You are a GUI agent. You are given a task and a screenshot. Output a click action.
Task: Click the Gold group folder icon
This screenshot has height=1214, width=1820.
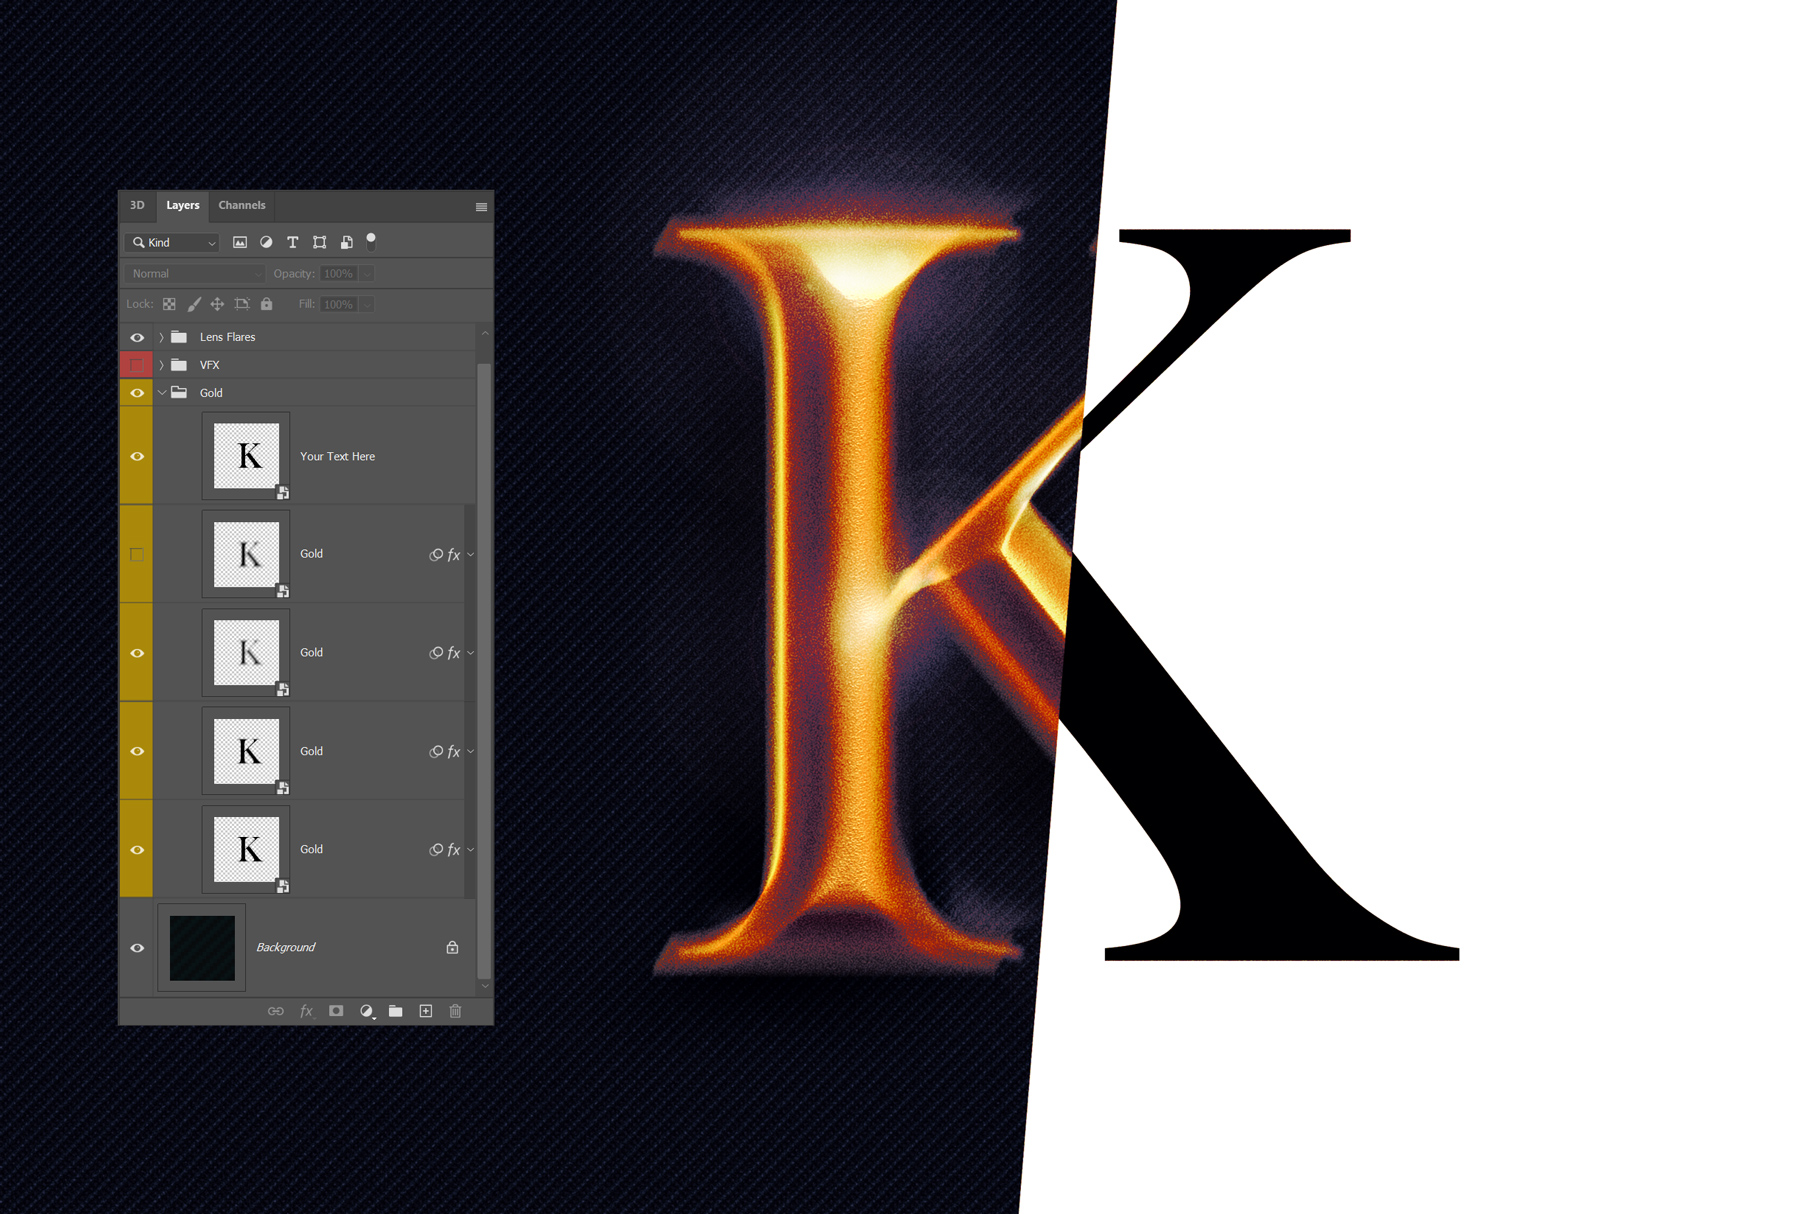179,393
